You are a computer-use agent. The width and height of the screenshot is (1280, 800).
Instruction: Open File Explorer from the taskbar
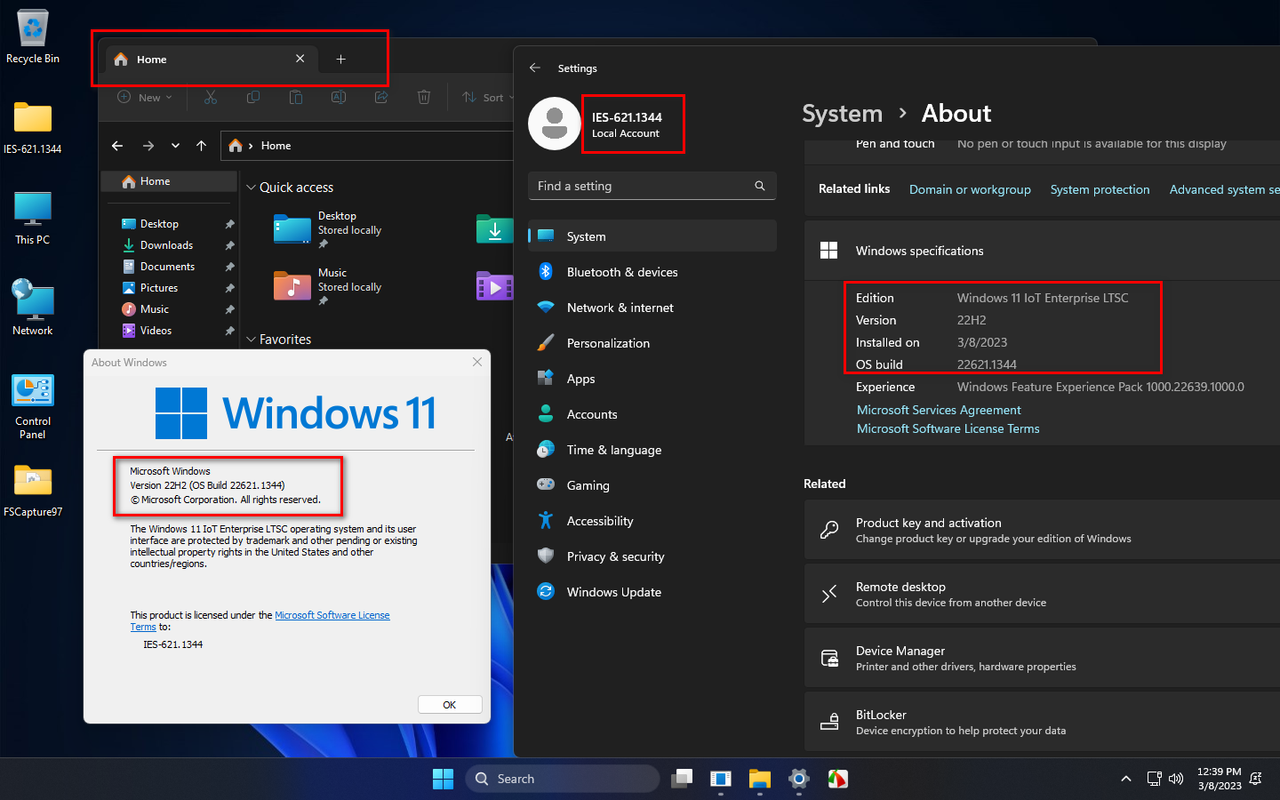[760, 778]
